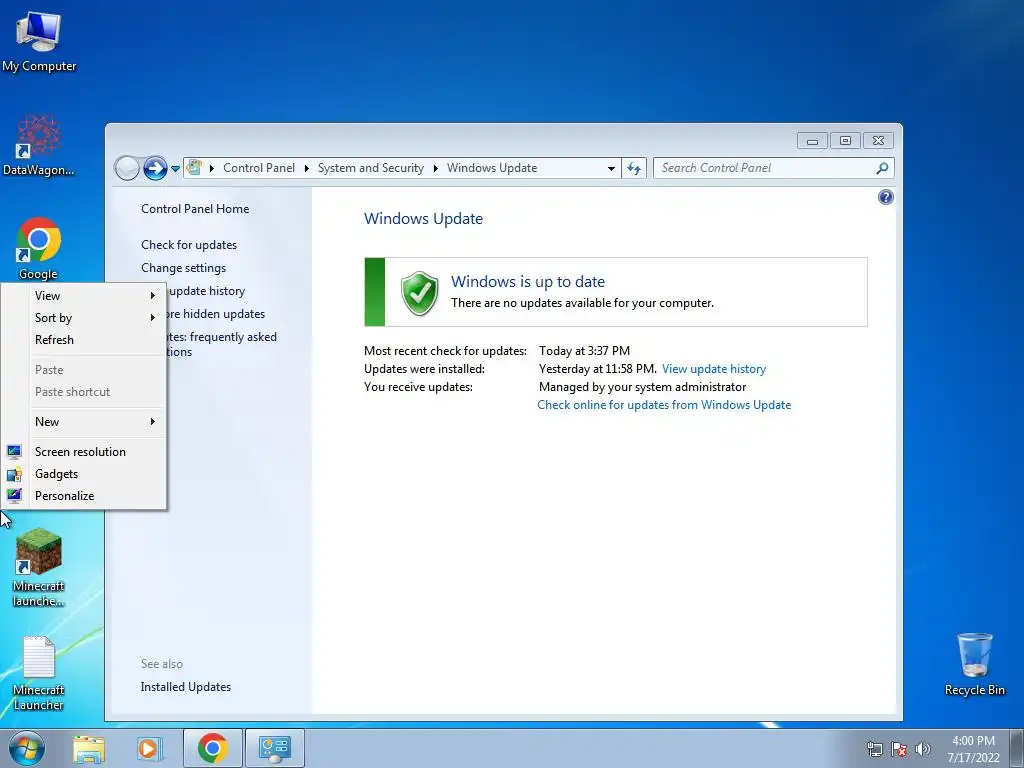The image size is (1024, 768).
Task: Open Windows Update help question icon
Action: pos(886,197)
